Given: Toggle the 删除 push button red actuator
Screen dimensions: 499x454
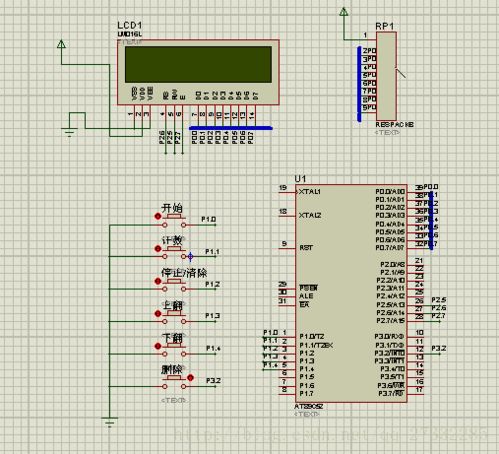Looking at the screenshot, I should click(190, 378).
